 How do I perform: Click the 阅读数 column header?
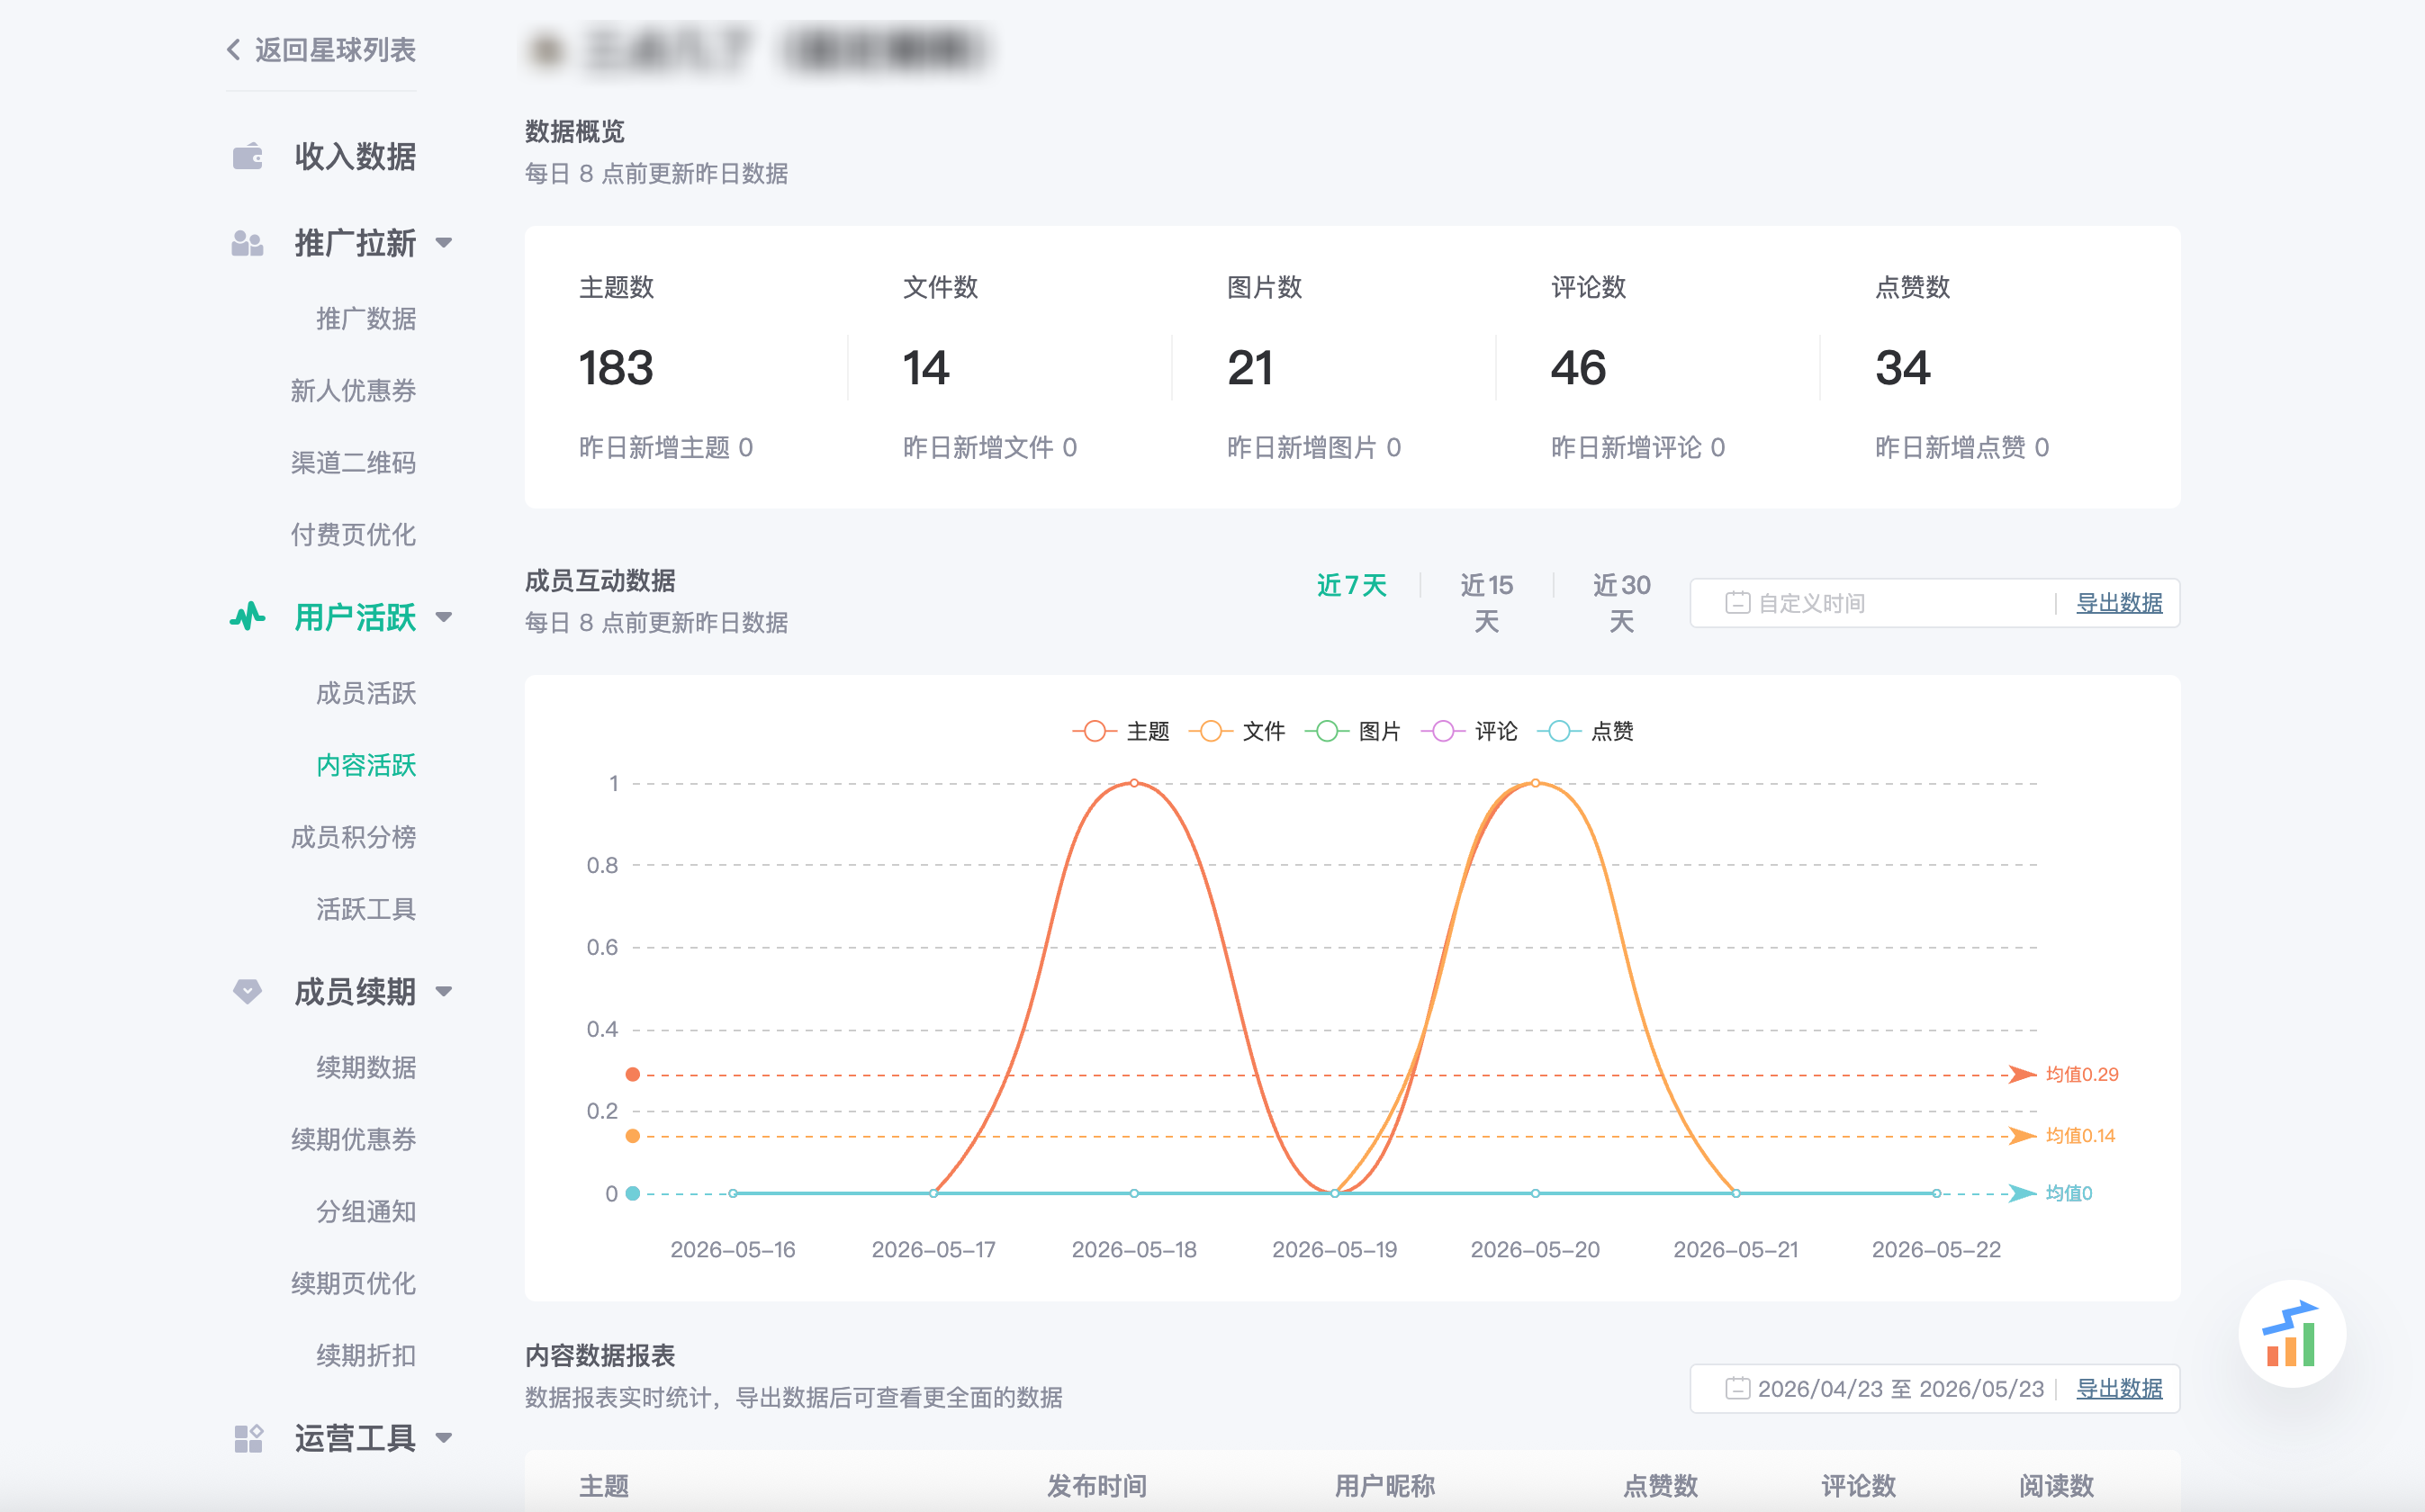(x=2056, y=1486)
